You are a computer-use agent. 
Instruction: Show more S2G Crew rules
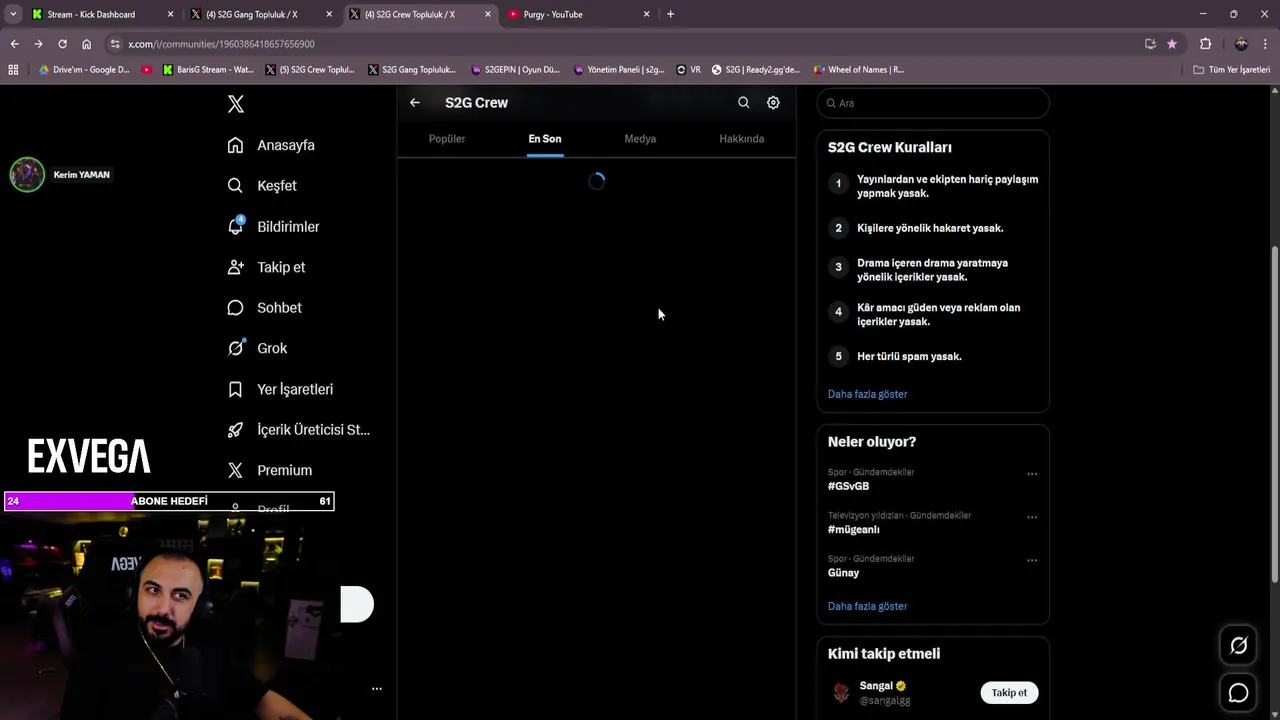click(867, 394)
